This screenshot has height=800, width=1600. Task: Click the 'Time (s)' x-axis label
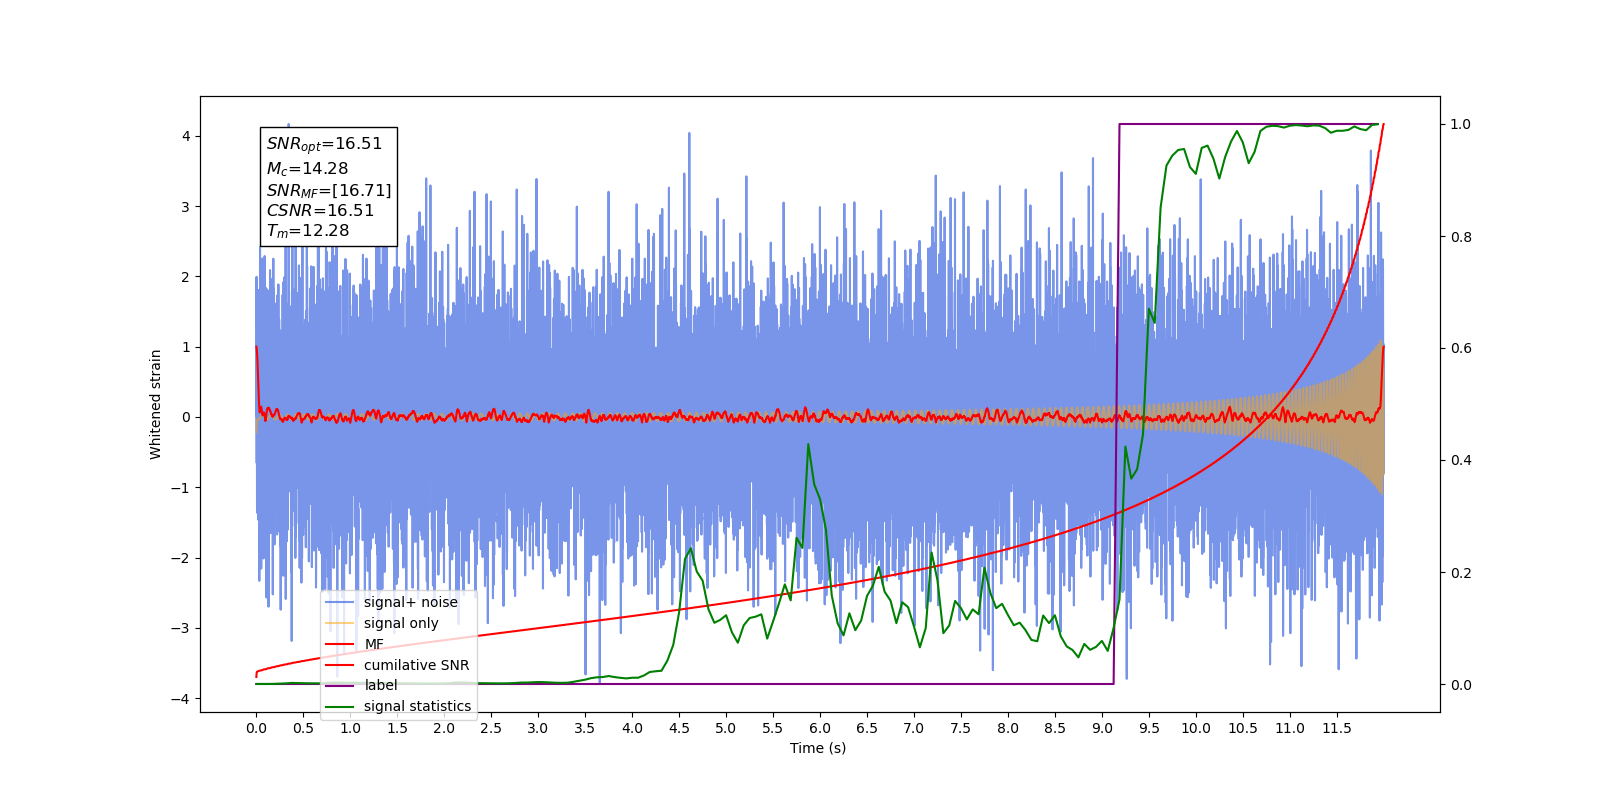click(818, 748)
